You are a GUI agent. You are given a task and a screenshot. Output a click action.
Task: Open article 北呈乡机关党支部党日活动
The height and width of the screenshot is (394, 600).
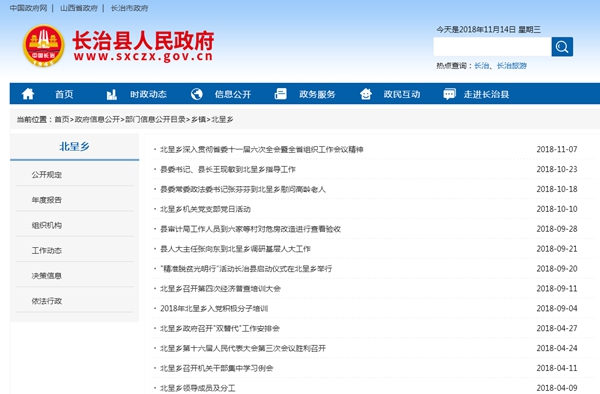tap(205, 209)
